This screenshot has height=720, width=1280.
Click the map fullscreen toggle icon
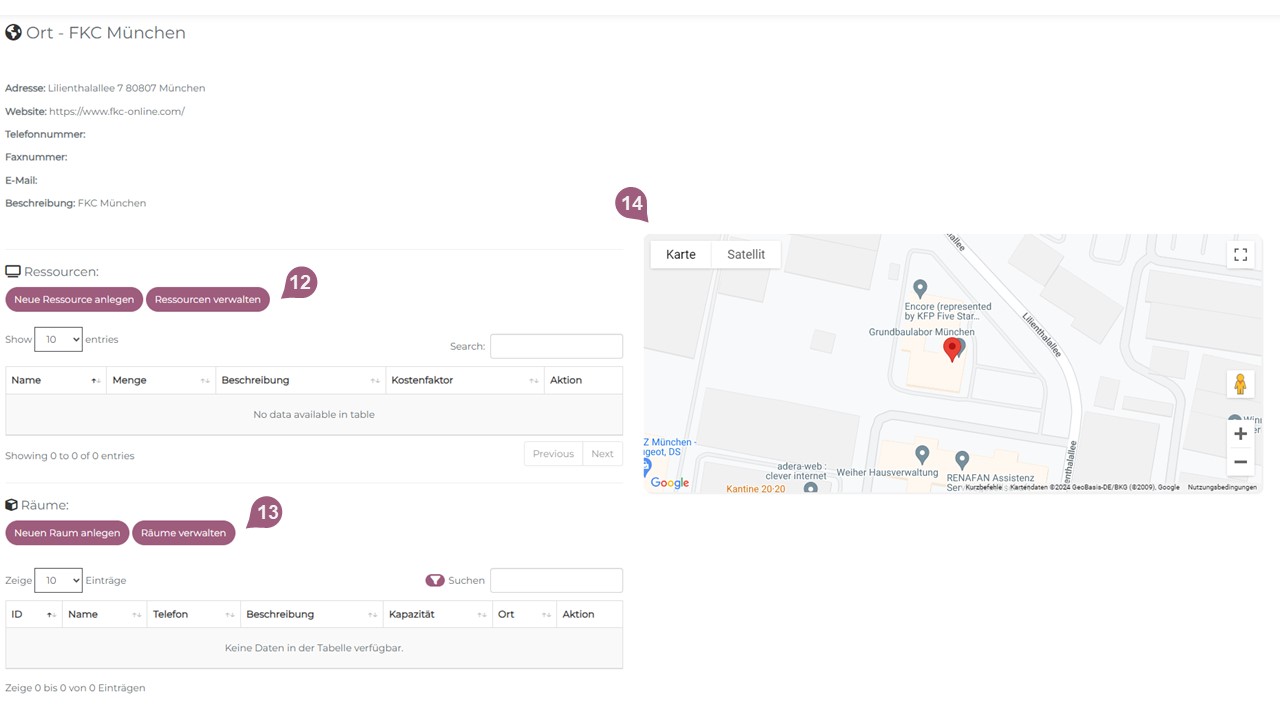pyautogui.click(x=1240, y=255)
